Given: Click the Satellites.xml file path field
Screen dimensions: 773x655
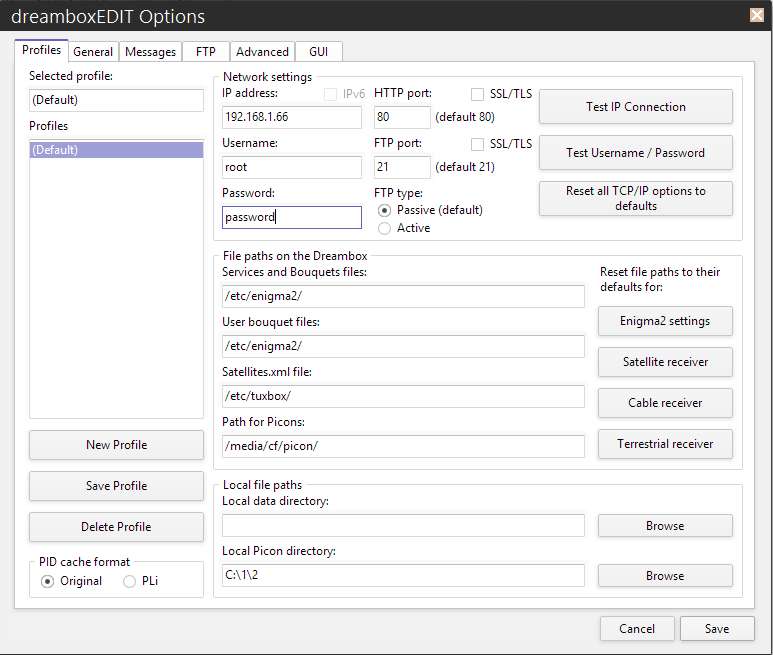Looking at the screenshot, I should (403, 396).
